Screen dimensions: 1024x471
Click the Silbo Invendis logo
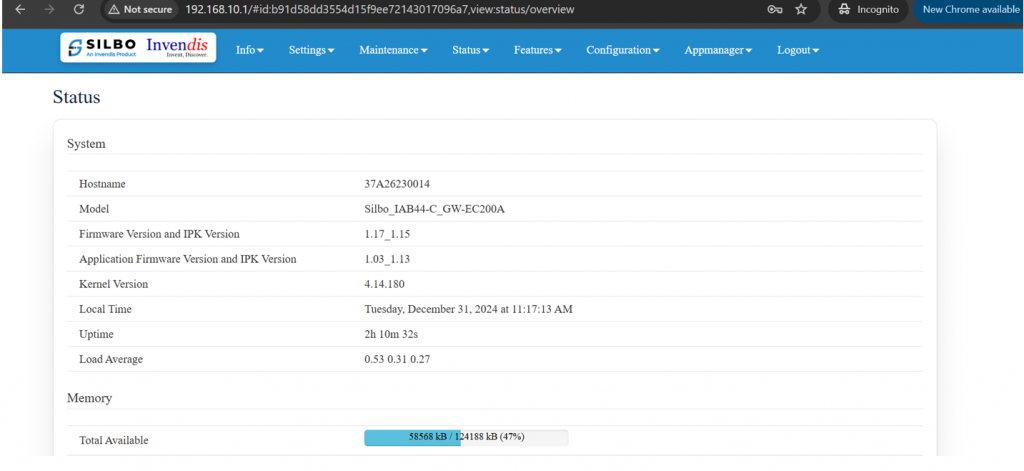138,48
